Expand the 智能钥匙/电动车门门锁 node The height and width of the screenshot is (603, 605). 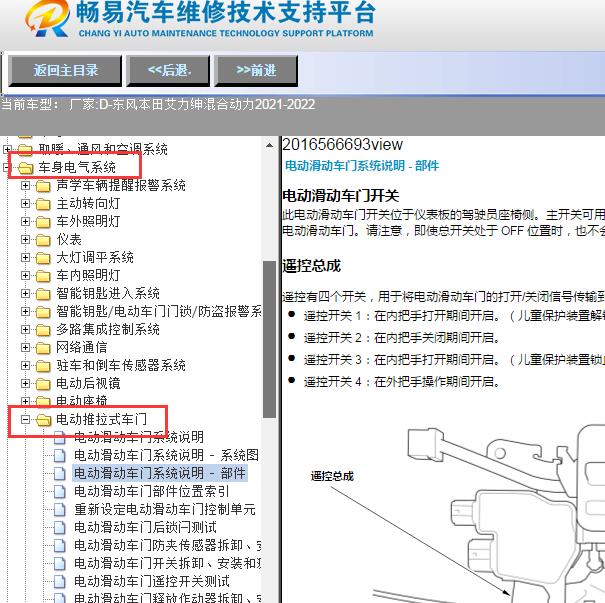click(x=25, y=311)
